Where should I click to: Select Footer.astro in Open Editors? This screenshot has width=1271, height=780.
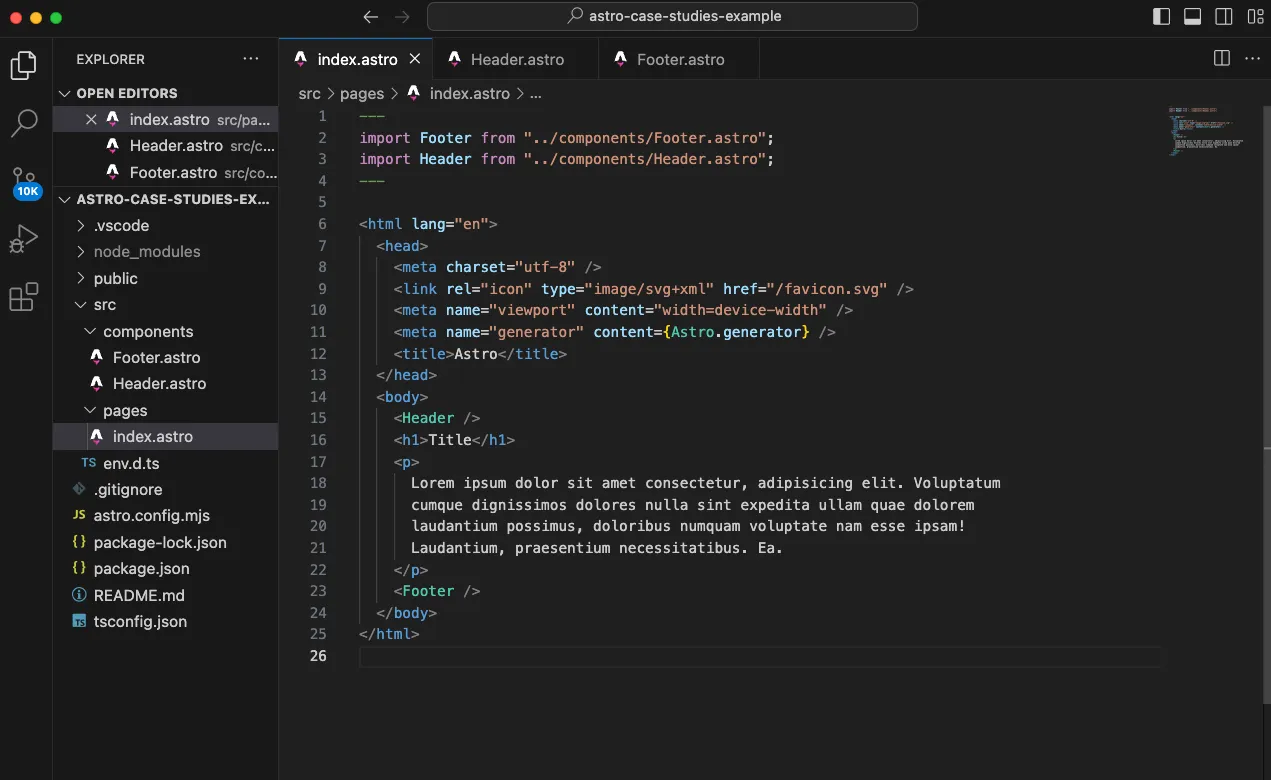[x=165, y=172]
